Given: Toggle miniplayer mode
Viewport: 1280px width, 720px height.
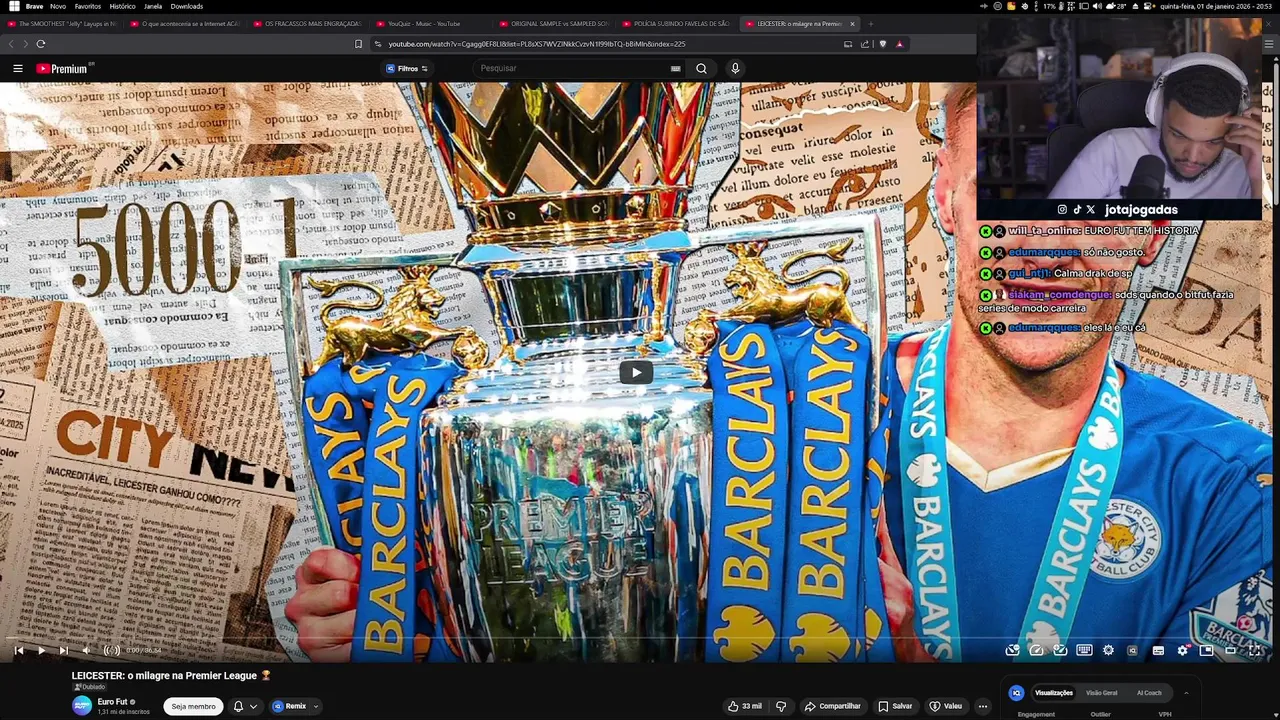Looking at the screenshot, I should pos(1206,650).
